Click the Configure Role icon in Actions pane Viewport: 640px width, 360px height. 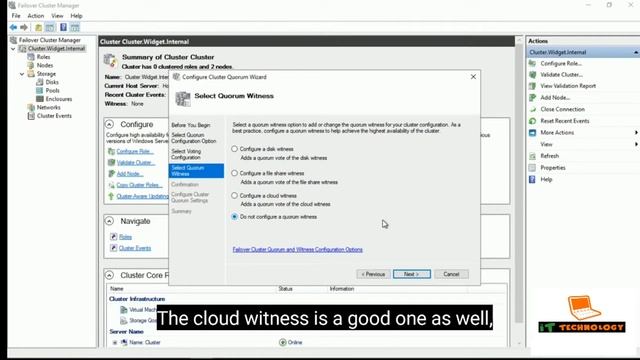[532, 63]
